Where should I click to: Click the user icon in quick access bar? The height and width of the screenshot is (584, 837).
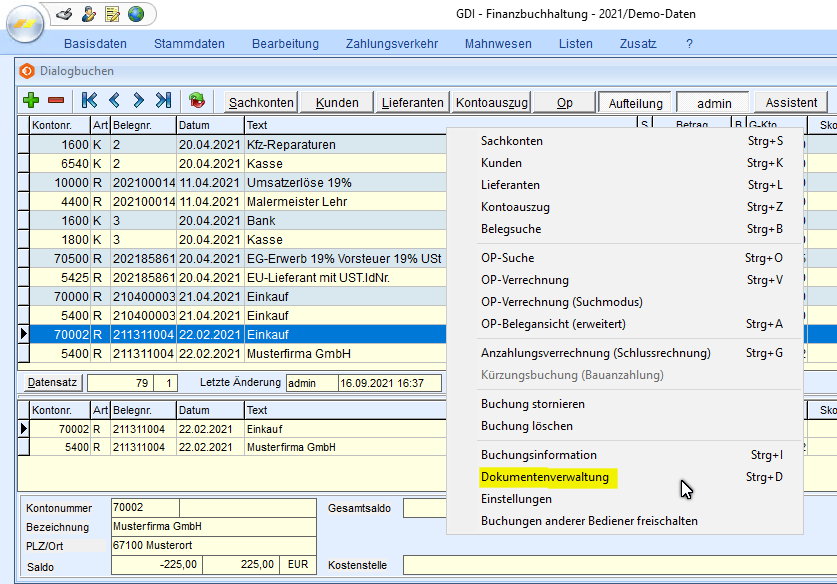tap(89, 14)
